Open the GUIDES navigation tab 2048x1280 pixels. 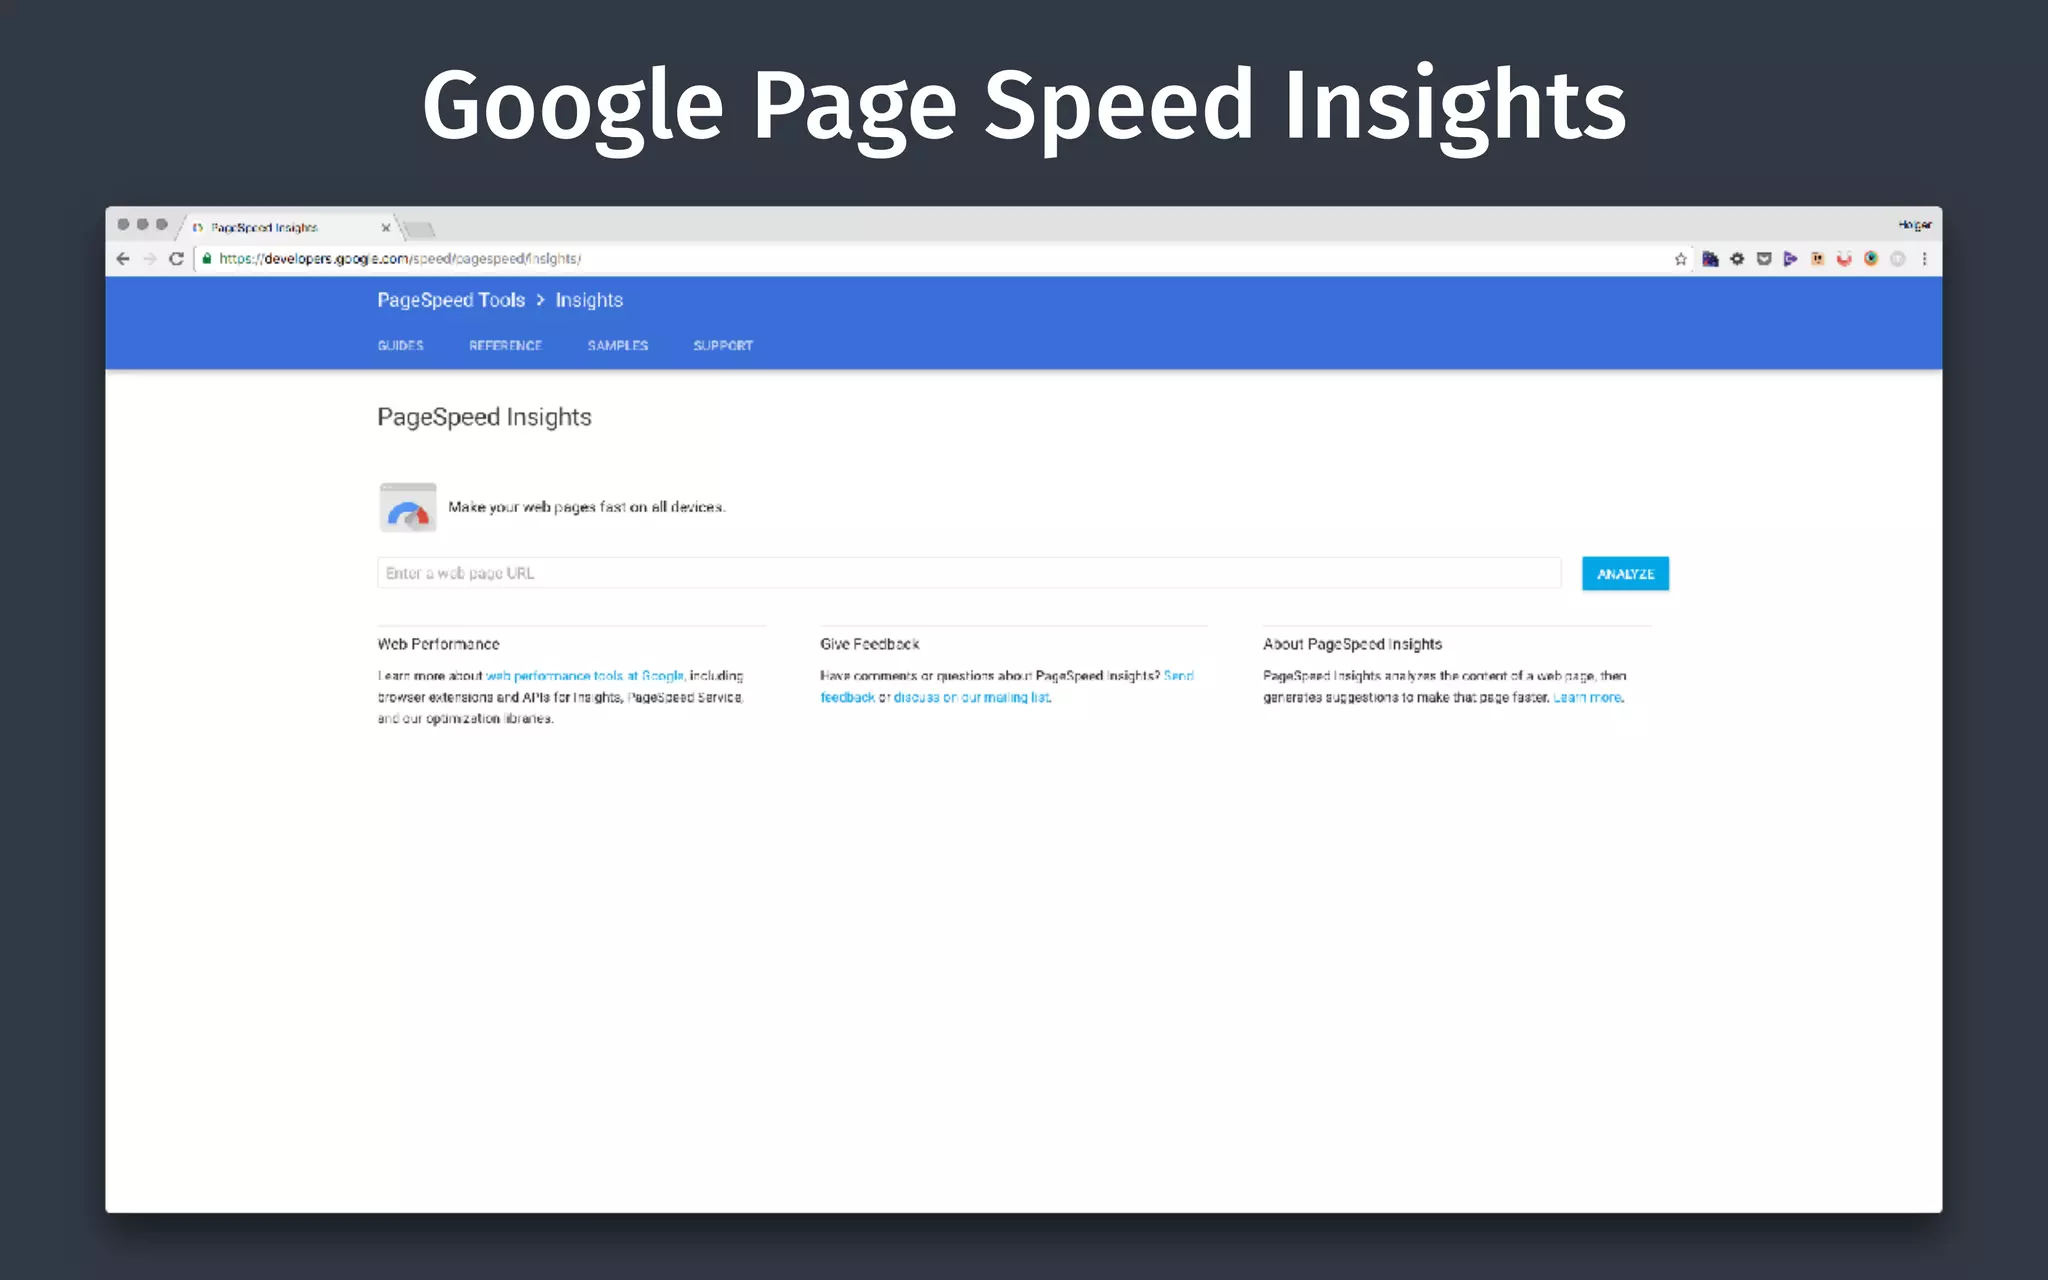tap(401, 345)
